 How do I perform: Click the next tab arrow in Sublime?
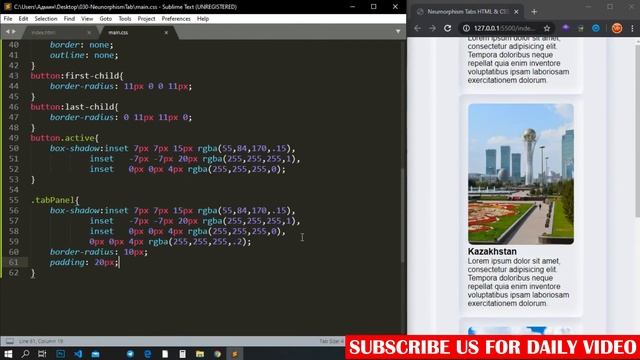point(14,32)
